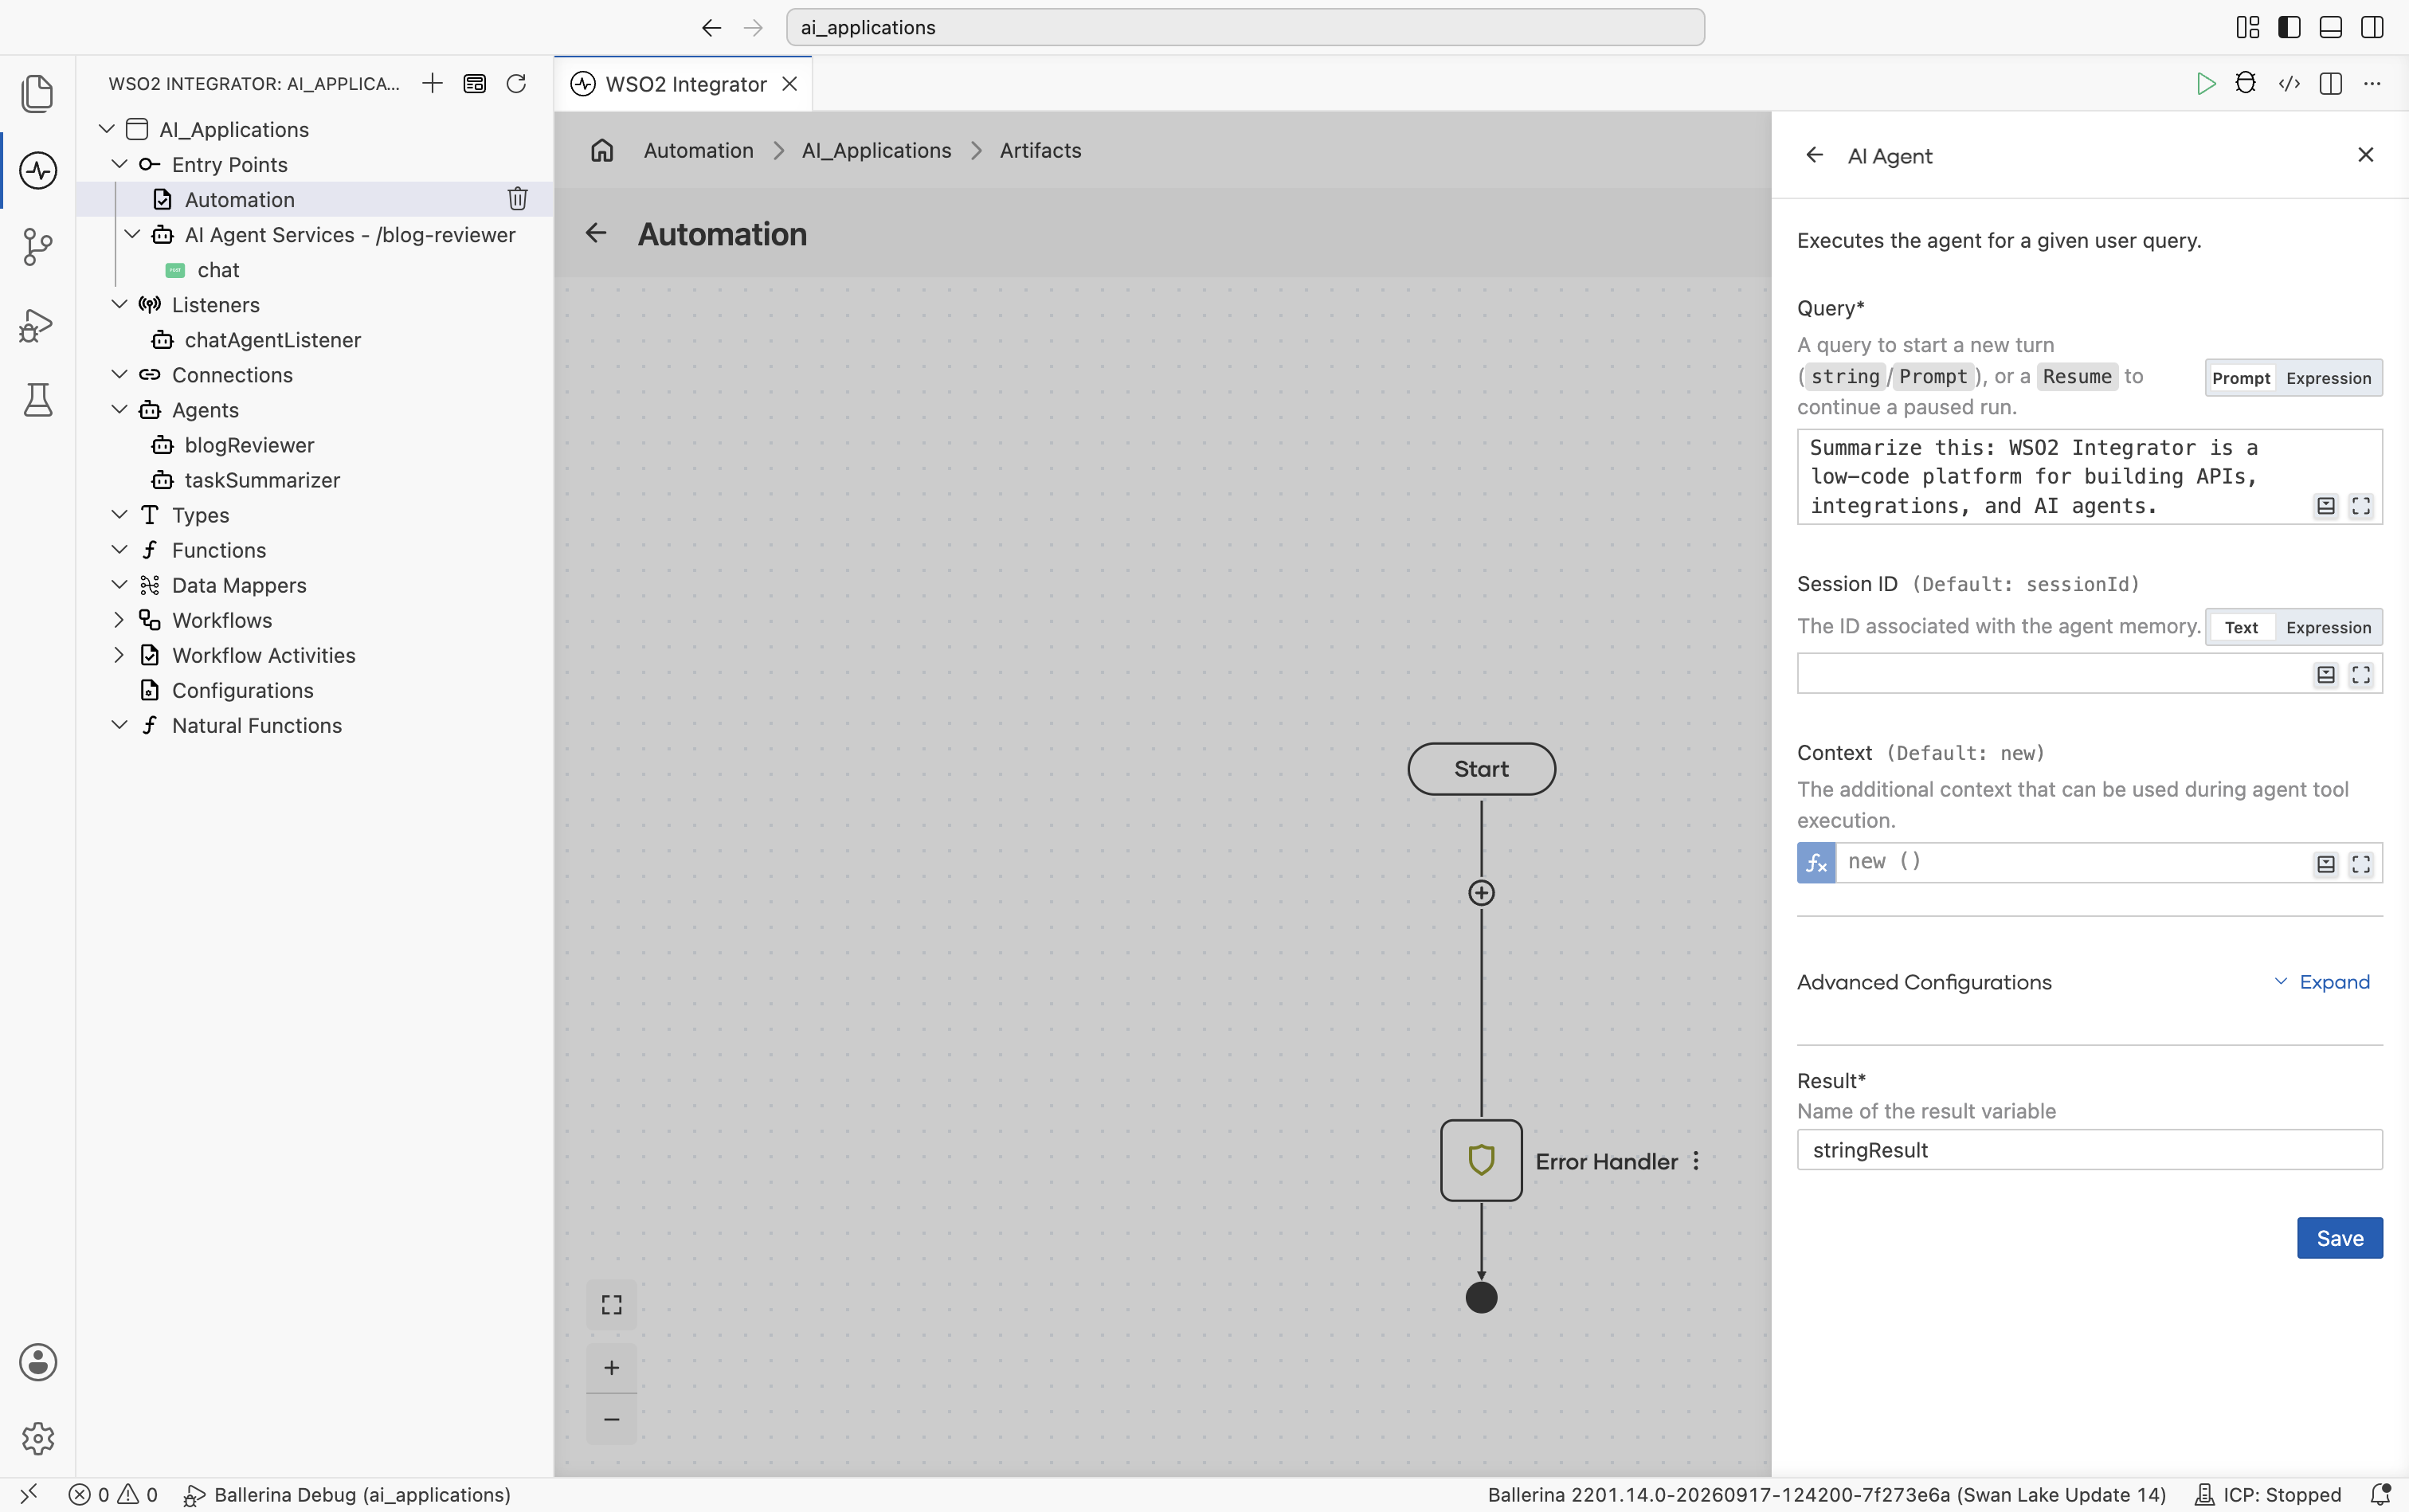Viewport: 2409px width, 1512px height.
Task: Zoom in on the diagram canvas
Action: pos(611,1367)
